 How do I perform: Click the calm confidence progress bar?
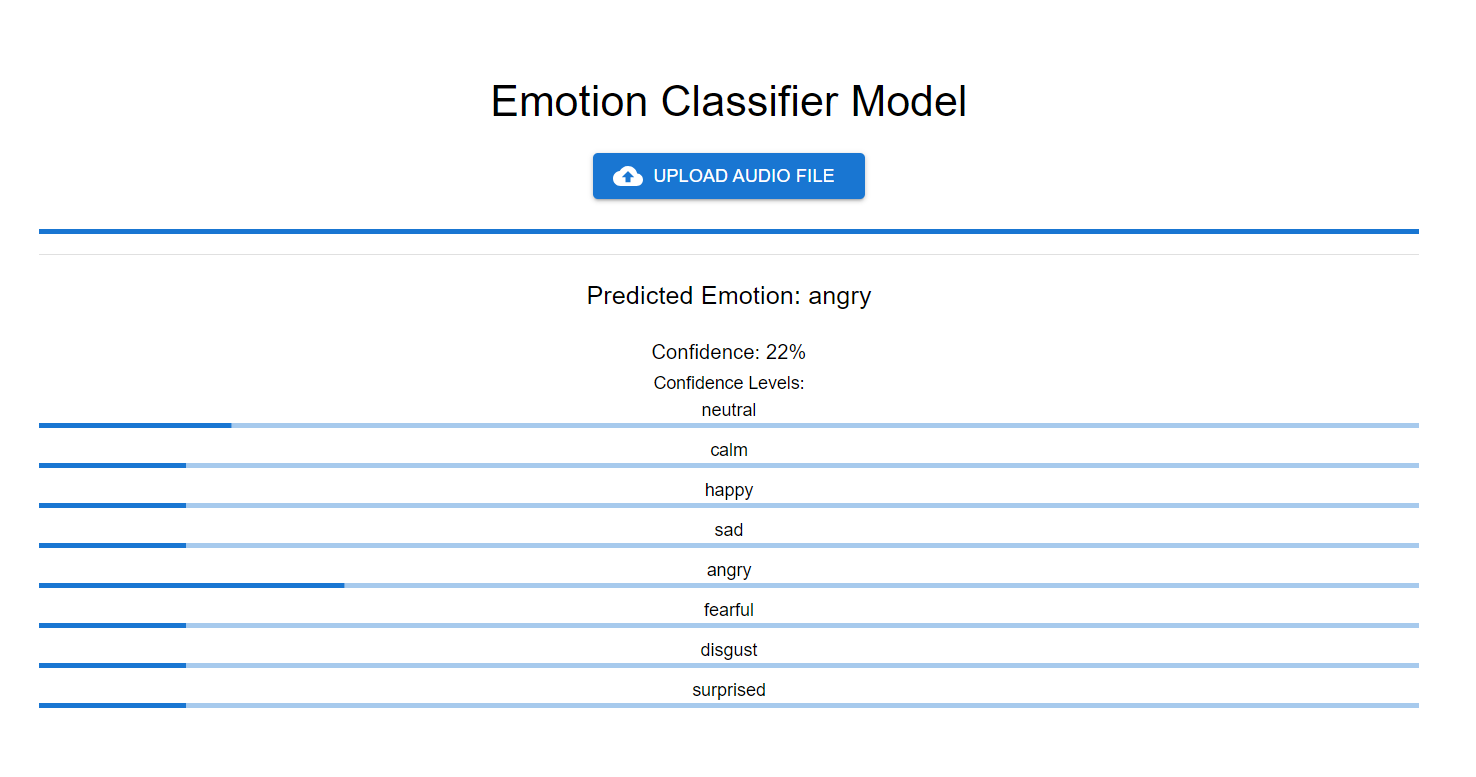click(729, 466)
